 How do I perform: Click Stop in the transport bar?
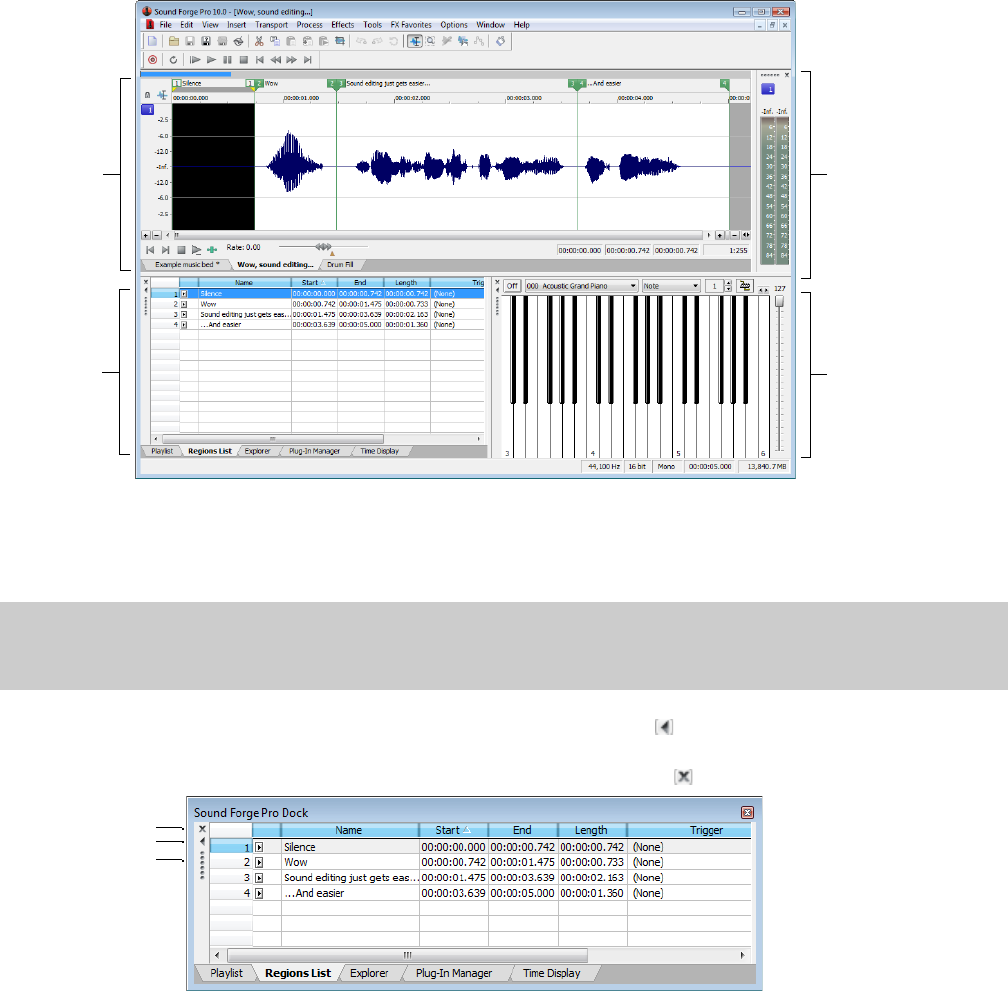pyautogui.click(x=244, y=60)
